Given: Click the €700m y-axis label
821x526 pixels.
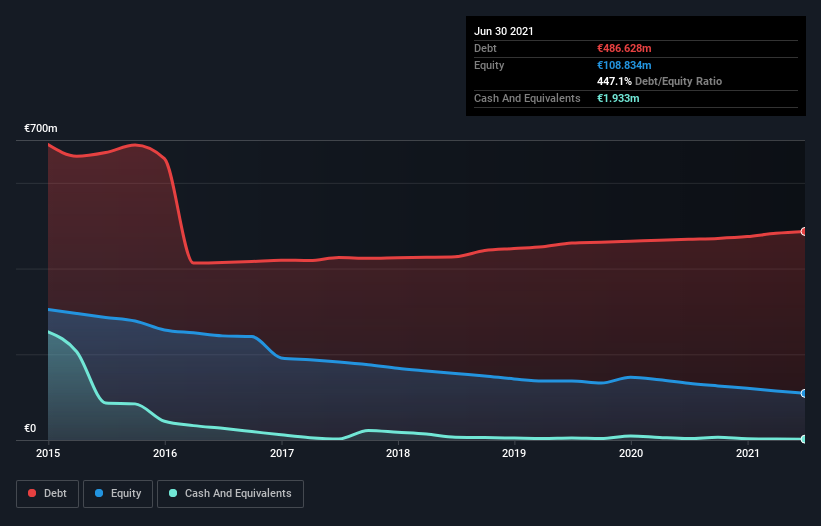Looking at the screenshot, I should pos(41,128).
